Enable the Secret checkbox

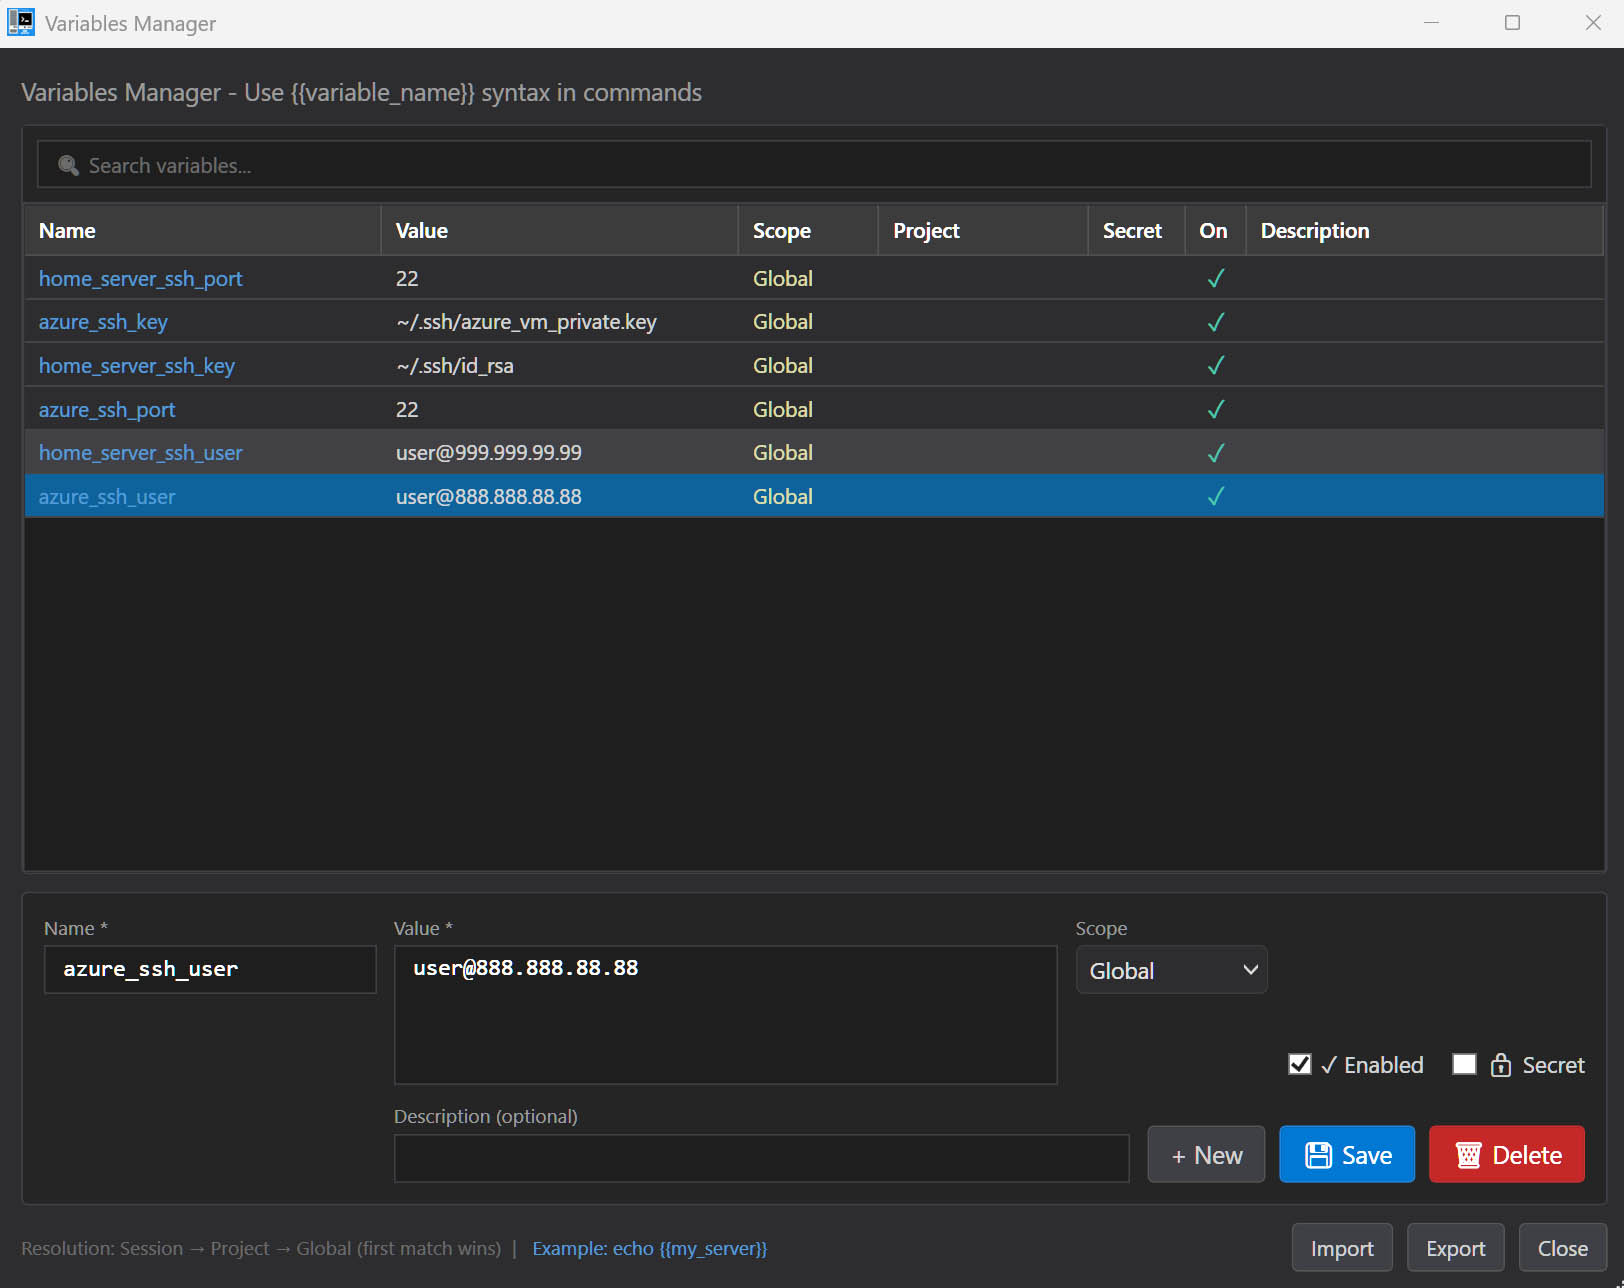1464,1064
